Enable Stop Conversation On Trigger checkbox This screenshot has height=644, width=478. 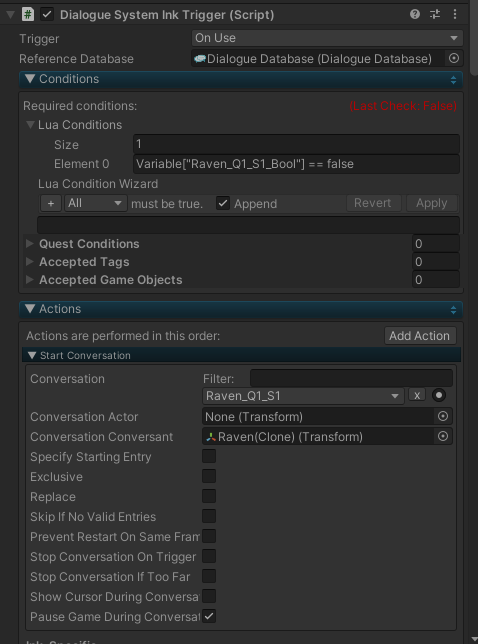[209, 557]
